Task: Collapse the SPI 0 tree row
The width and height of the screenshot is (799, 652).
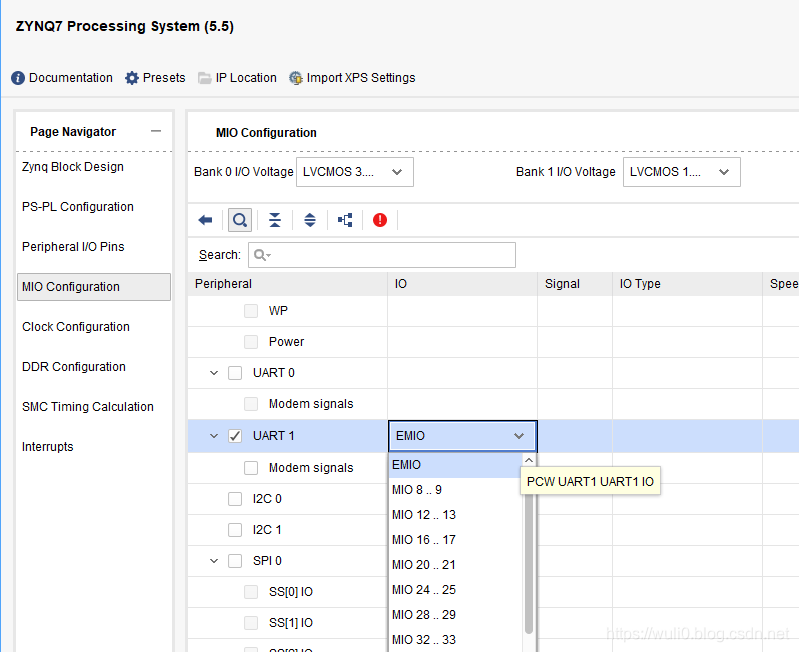Action: (x=214, y=561)
